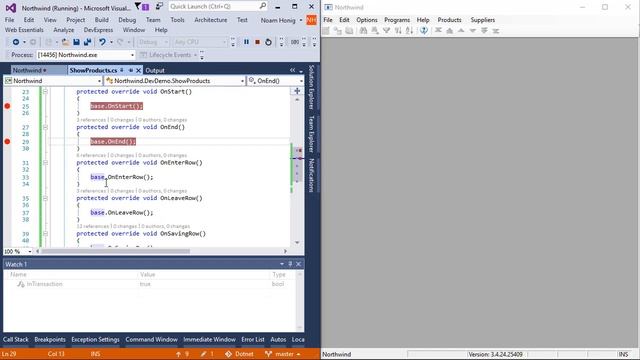Stop debugging with the red square button

257,42
